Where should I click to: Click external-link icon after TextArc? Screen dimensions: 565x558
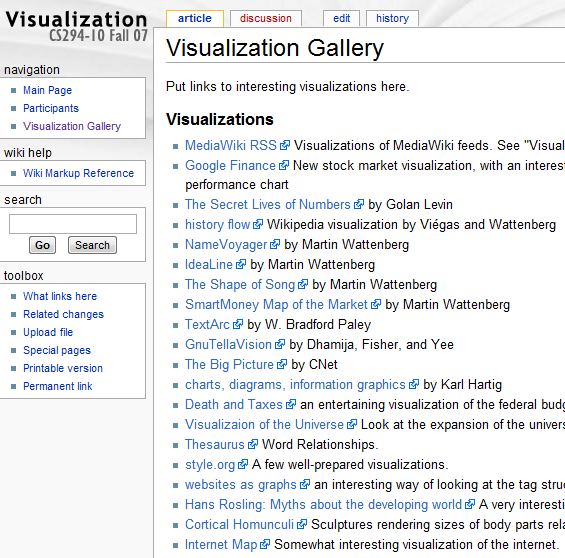pyautogui.click(x=238, y=324)
